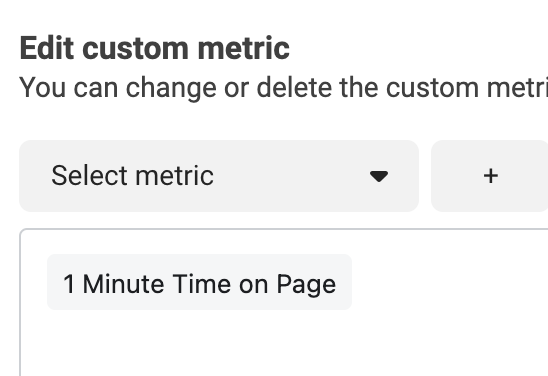Image resolution: width=548 pixels, height=376 pixels.
Task: Click the dropdown caret arrow icon
Action: 379,176
